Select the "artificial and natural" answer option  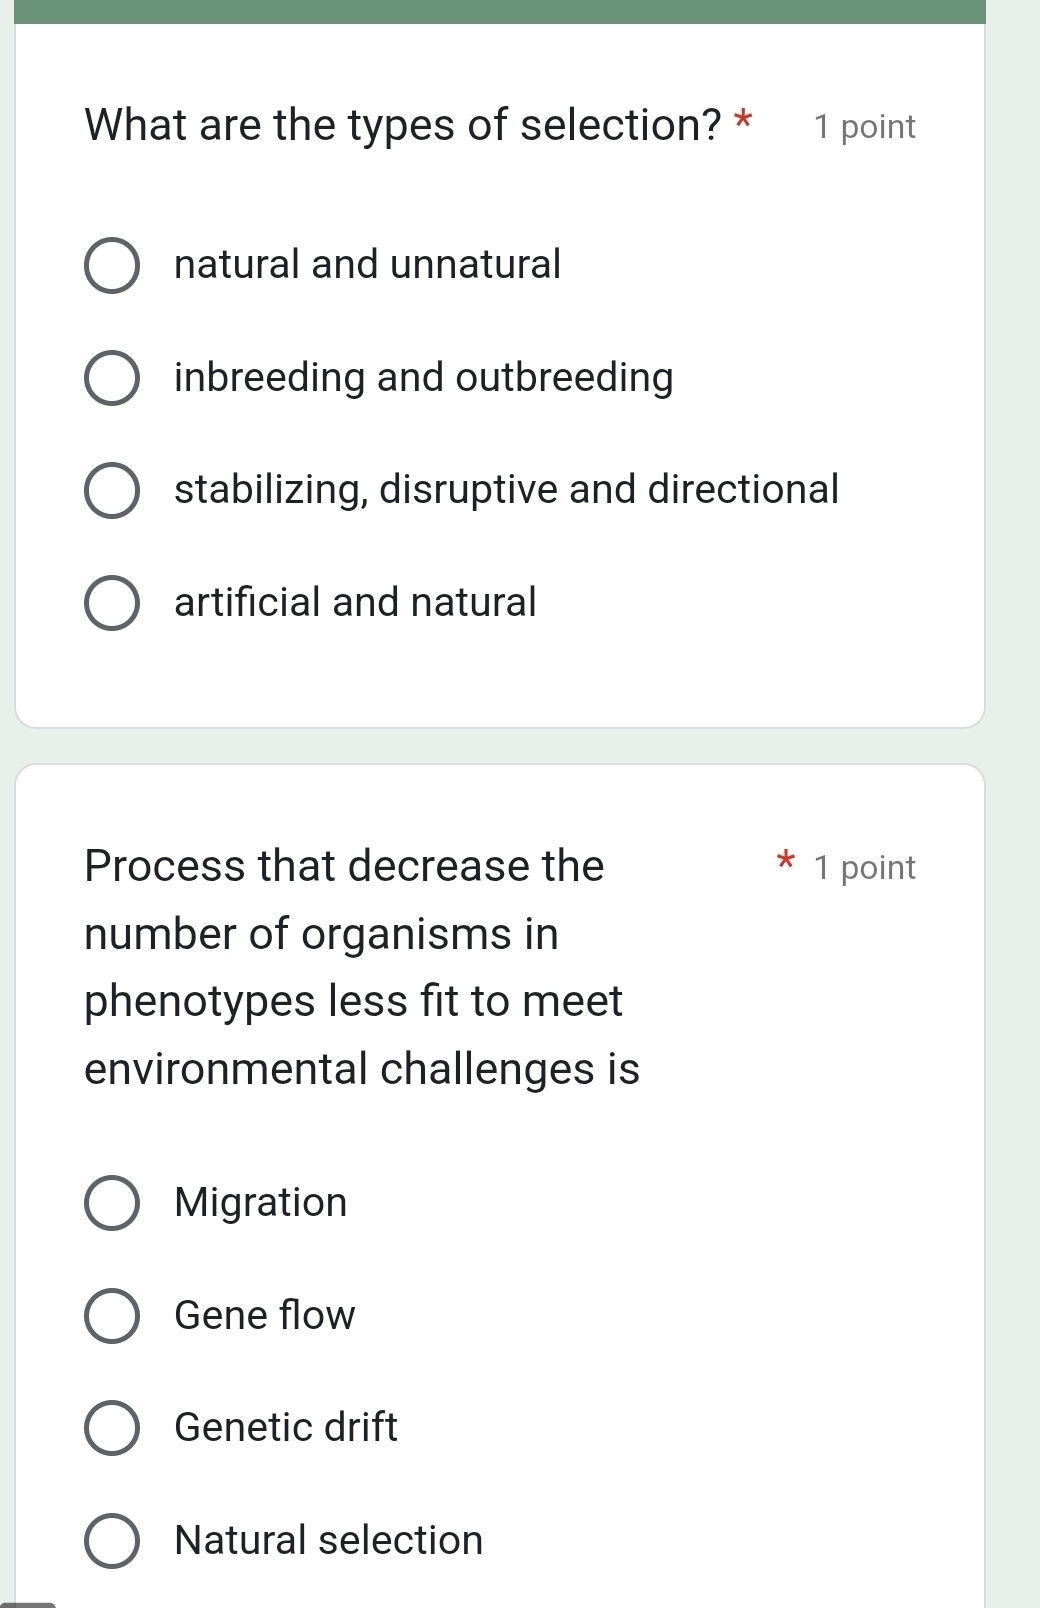[x=112, y=602]
